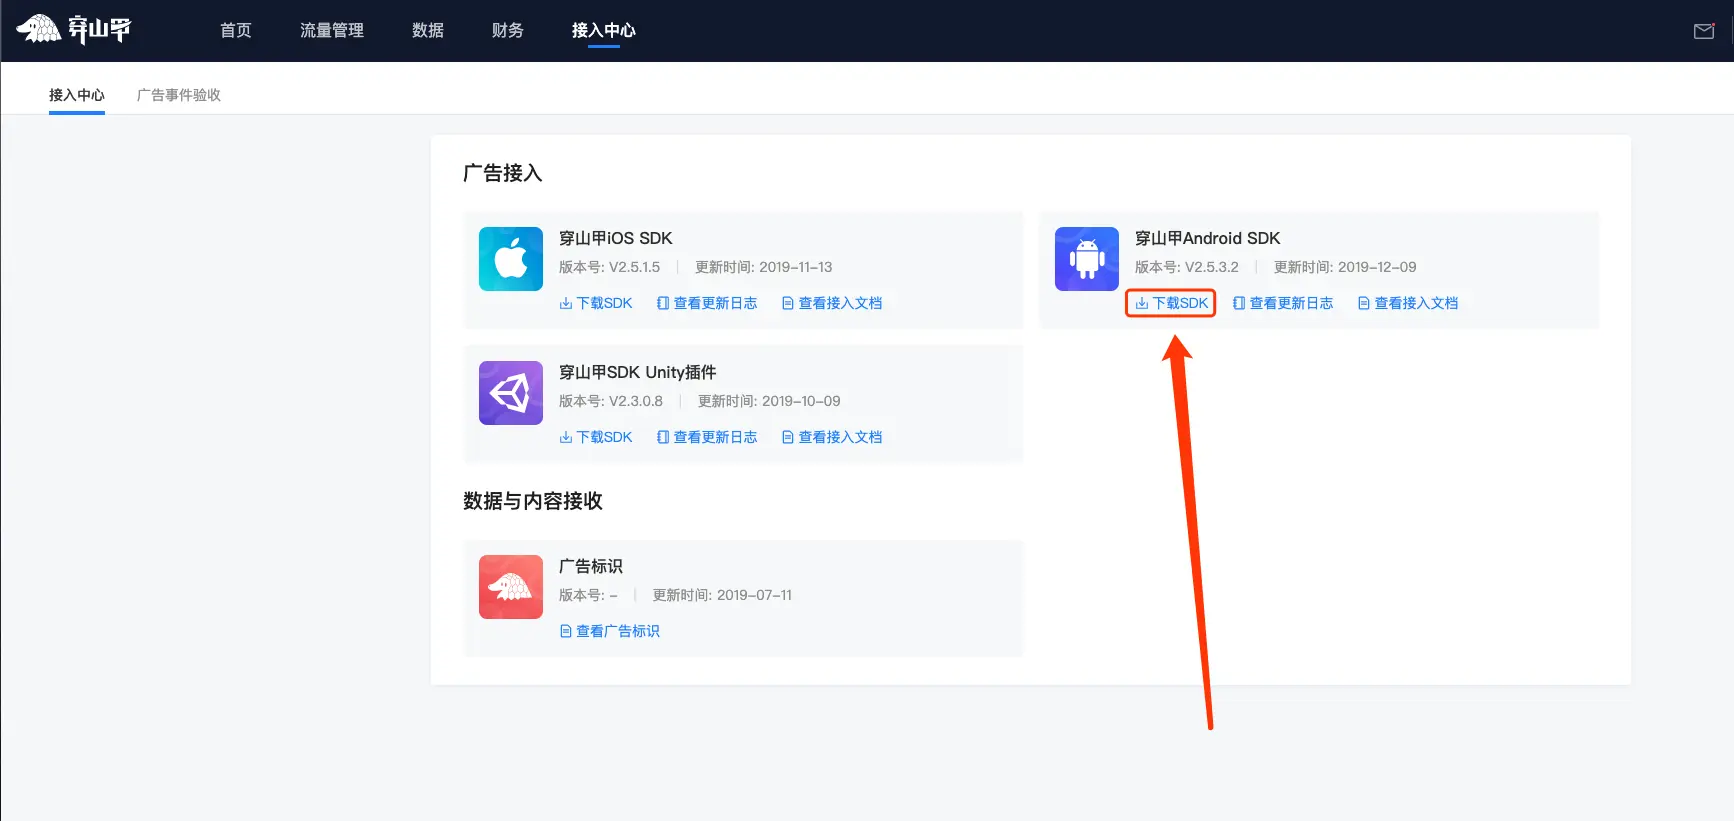View Android SDK 查看更新日志
Image resolution: width=1734 pixels, height=821 pixels.
(x=1283, y=303)
